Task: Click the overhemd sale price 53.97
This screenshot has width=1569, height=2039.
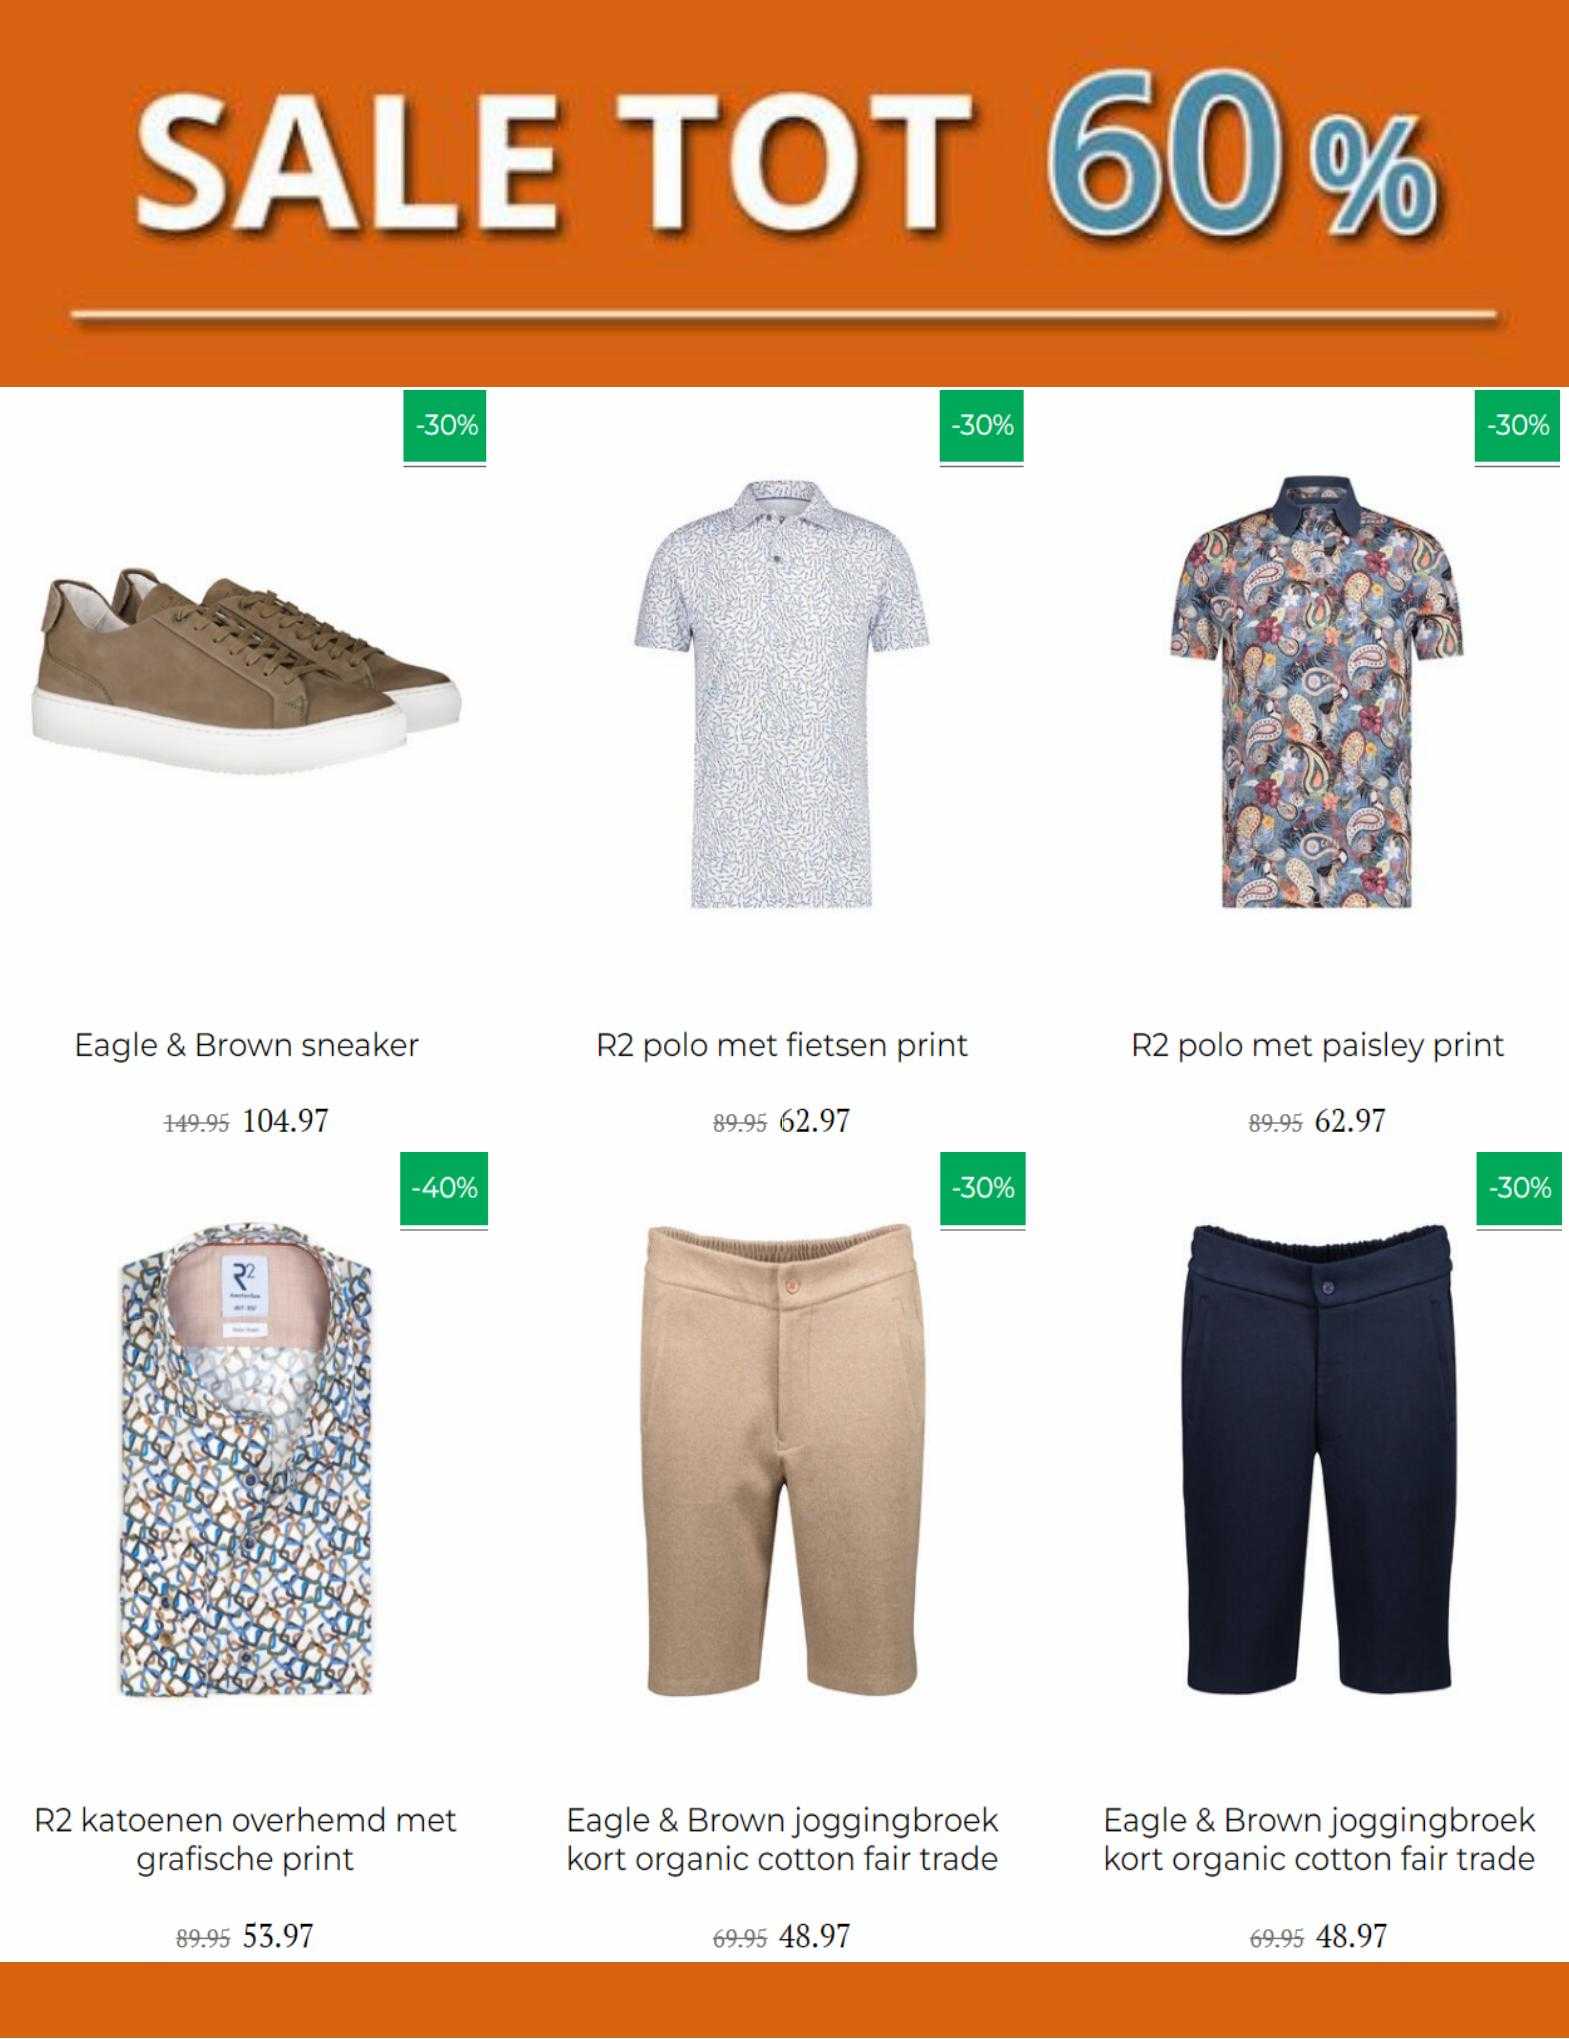Action: pos(278,1936)
